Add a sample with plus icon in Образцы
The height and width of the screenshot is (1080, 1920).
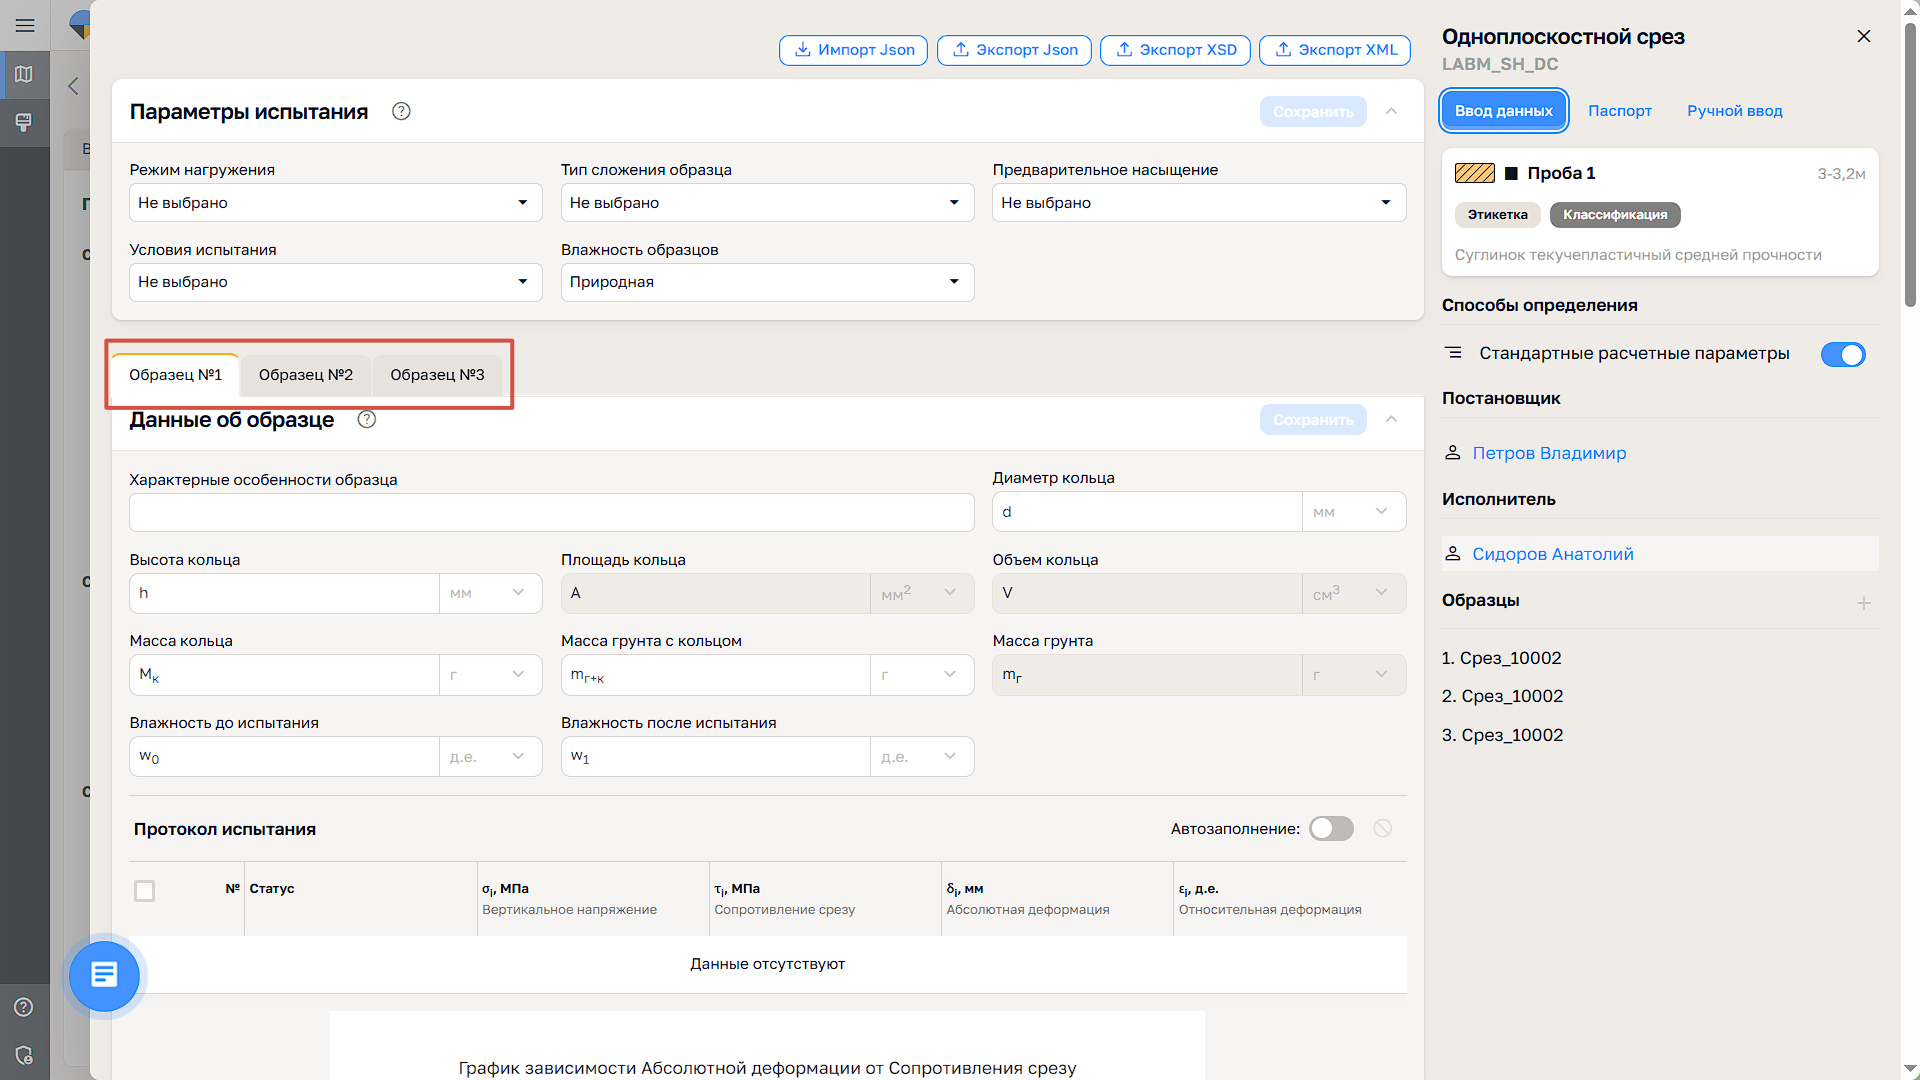[x=1863, y=603]
